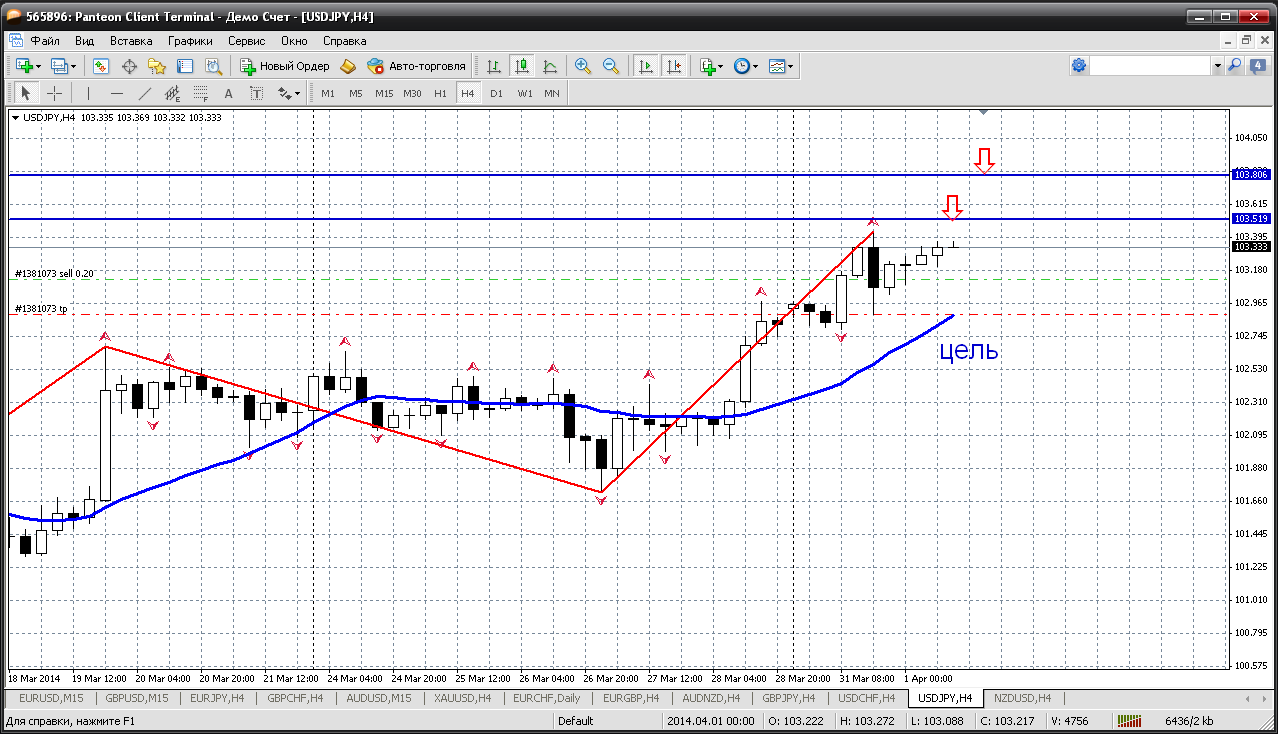Draw a horizontal line tool
This screenshot has width=1278, height=734.
pos(117,93)
